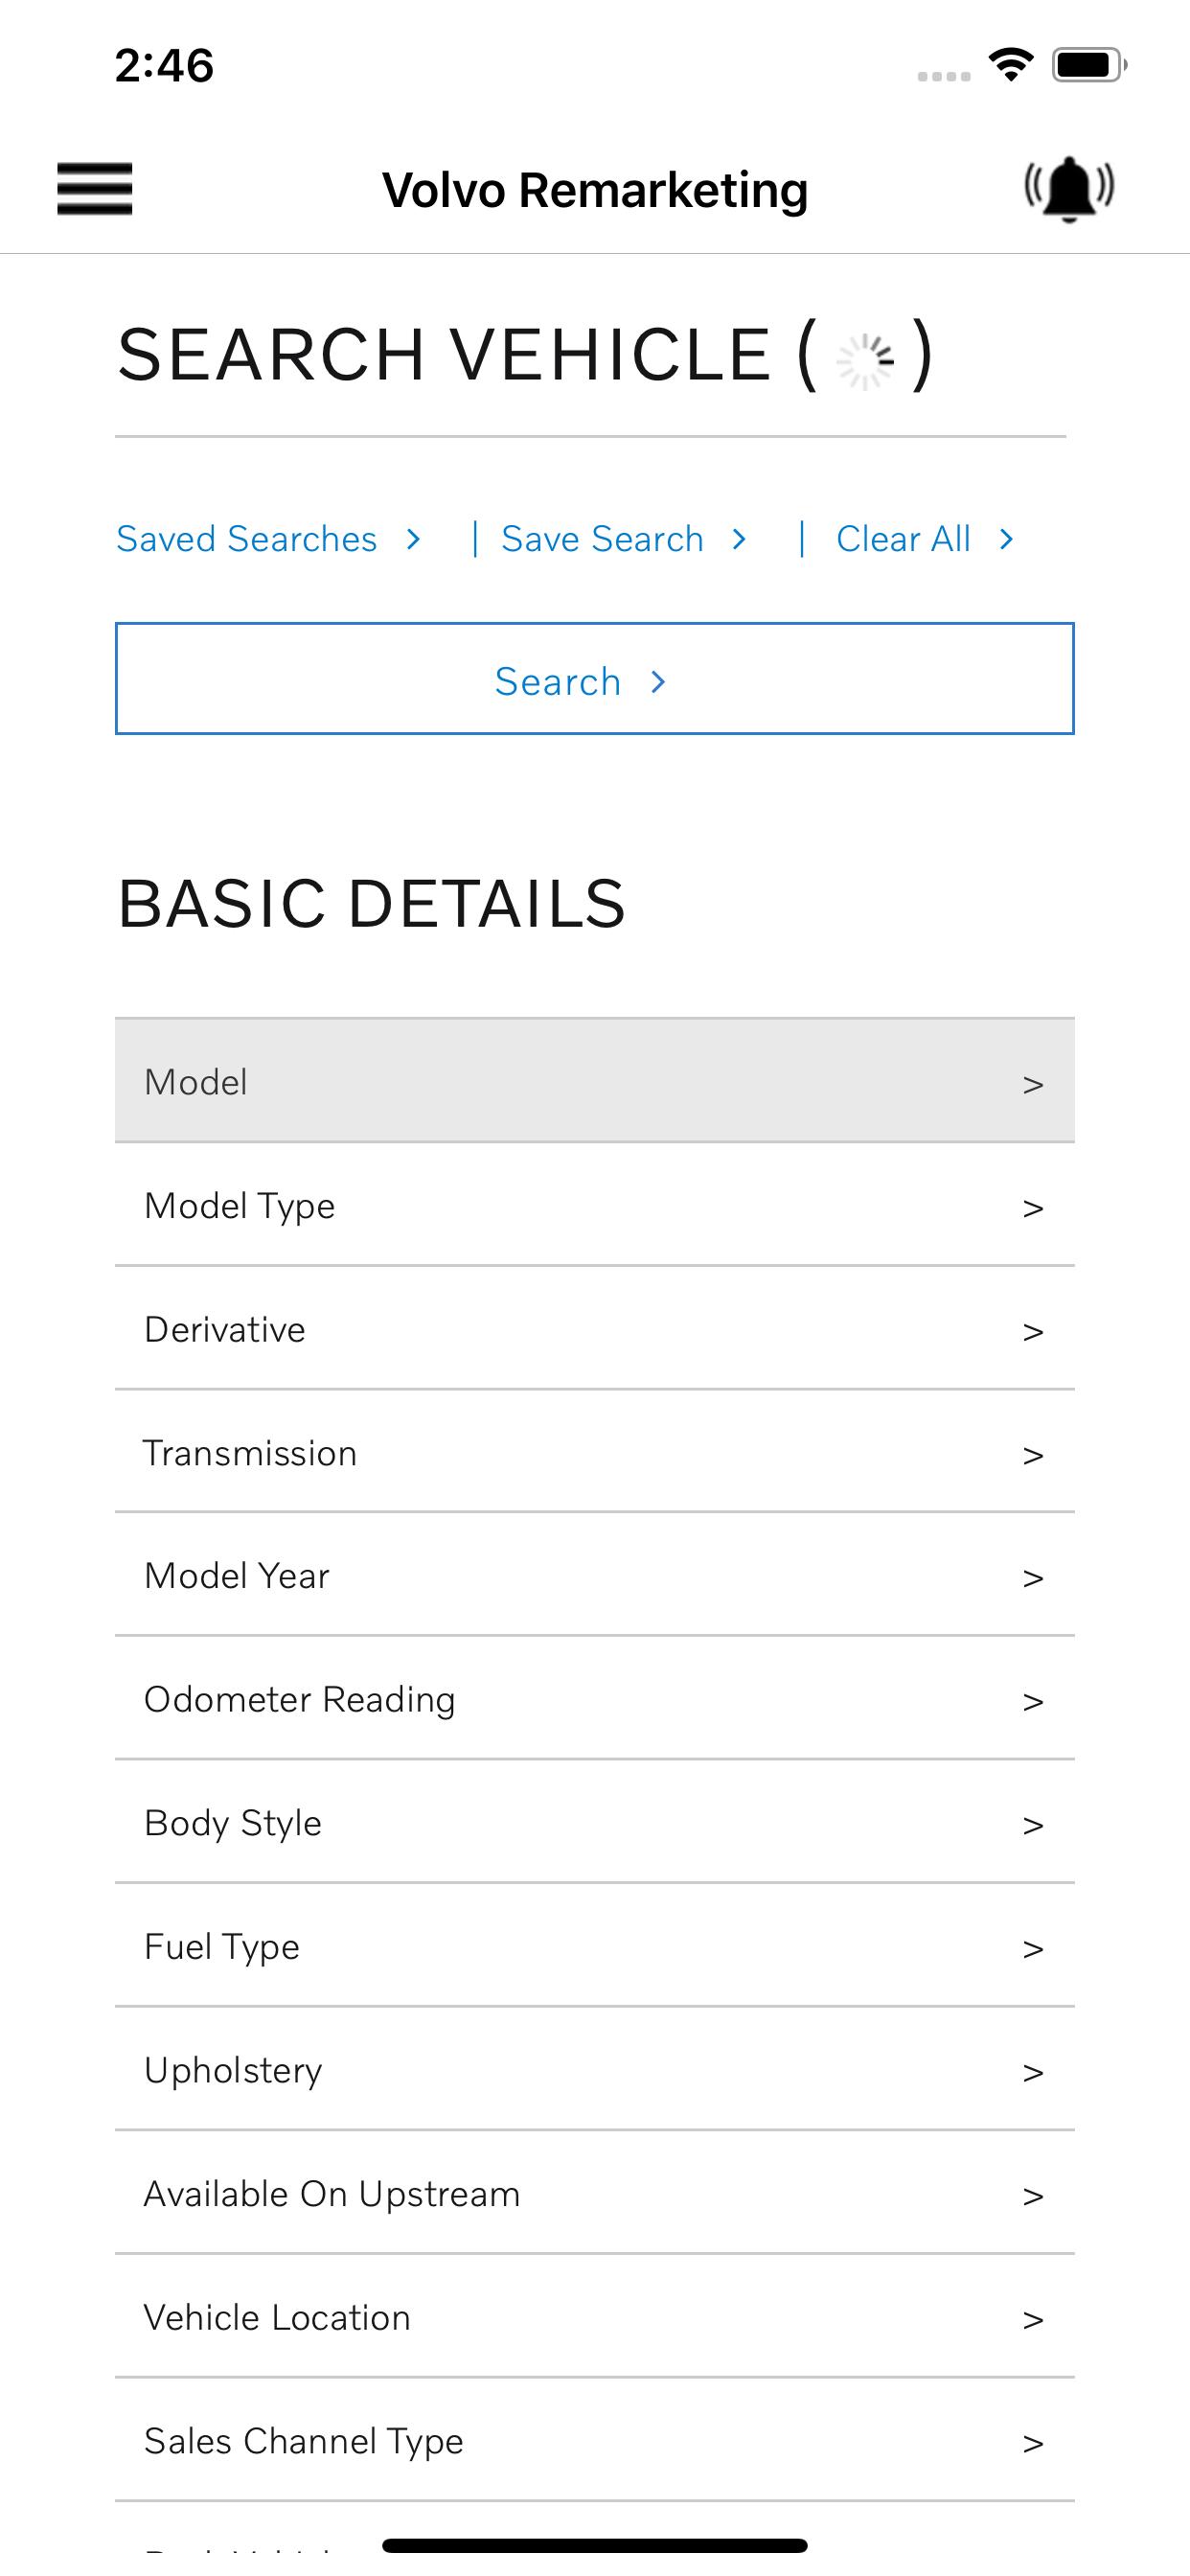The height and width of the screenshot is (2576, 1190).
Task: Tap the arrow inside the Search button
Action: click(657, 682)
